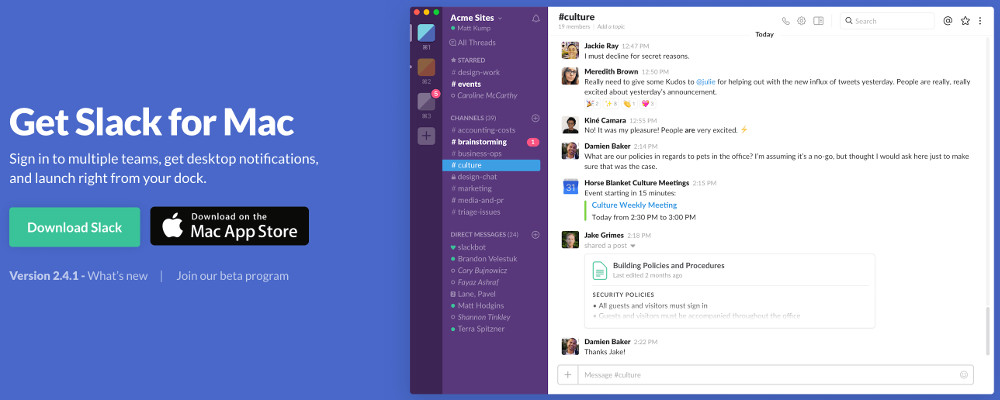Switch to second workspace icon
Viewport: 1000px width, 400px height.
pos(426,68)
